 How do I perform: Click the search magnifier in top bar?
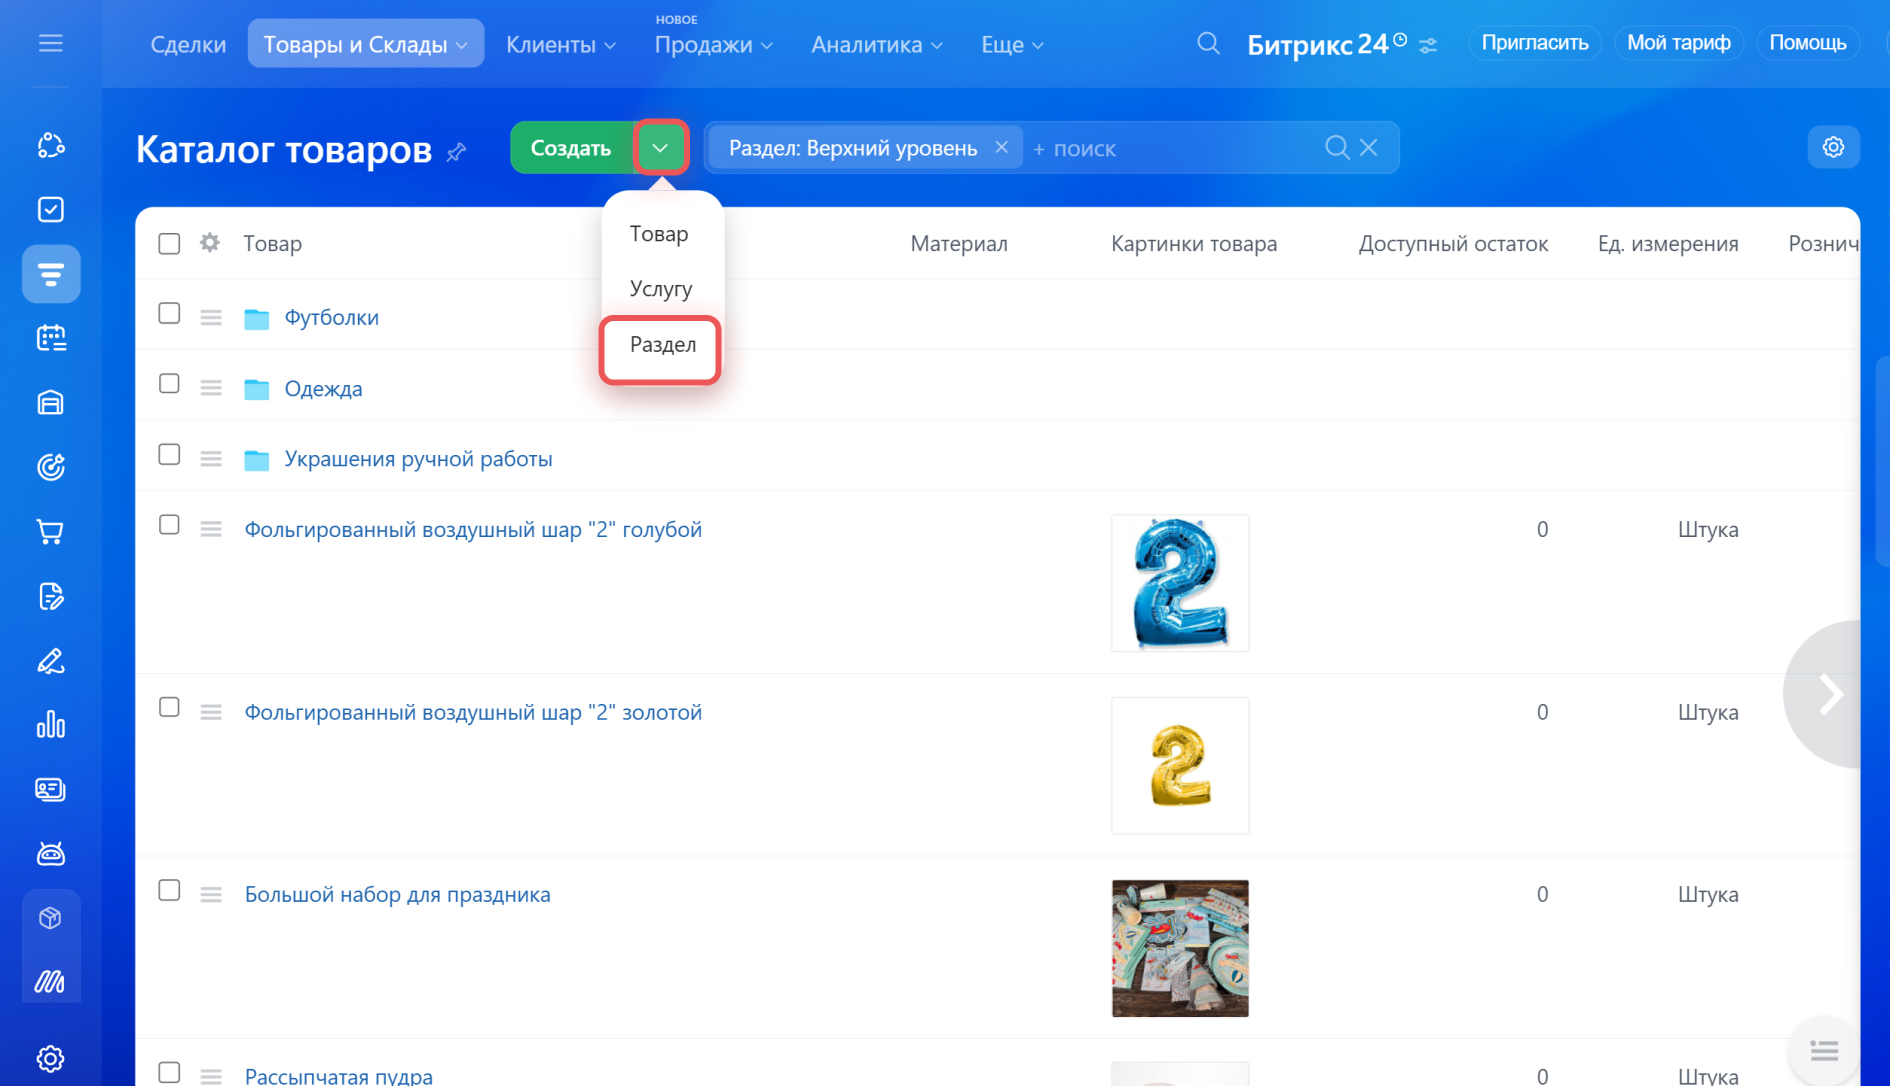coord(1208,44)
